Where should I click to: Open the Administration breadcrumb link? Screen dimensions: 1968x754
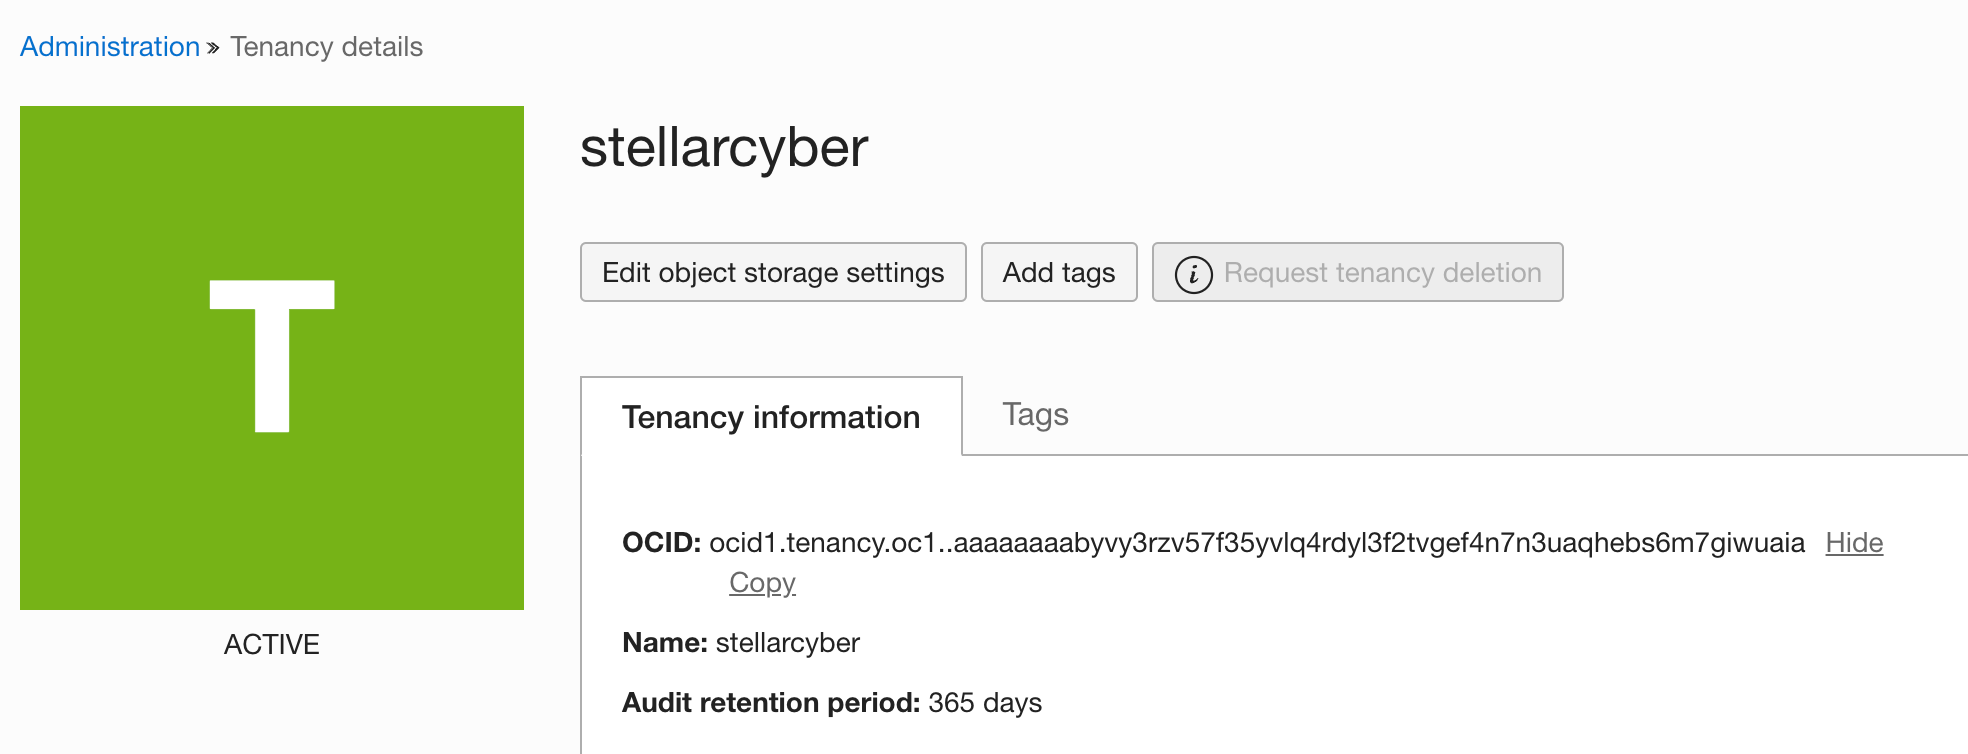tap(110, 47)
